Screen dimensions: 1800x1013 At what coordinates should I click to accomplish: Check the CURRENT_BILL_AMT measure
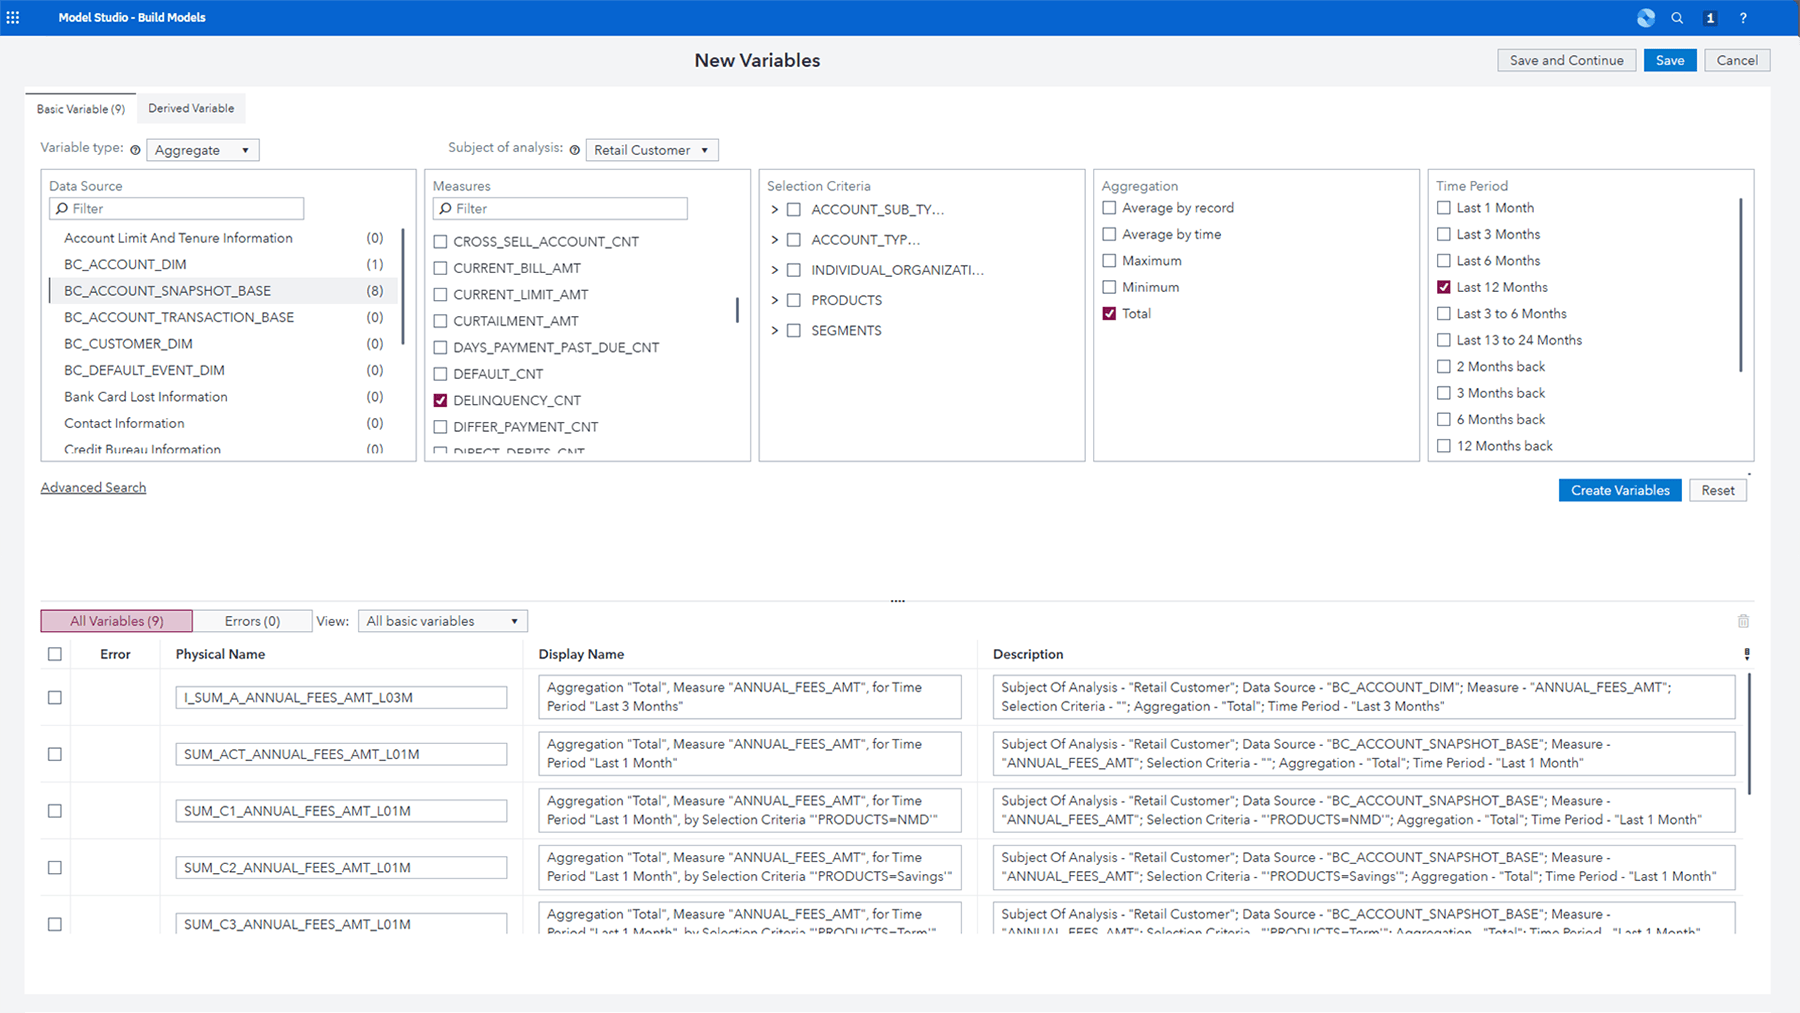440,267
